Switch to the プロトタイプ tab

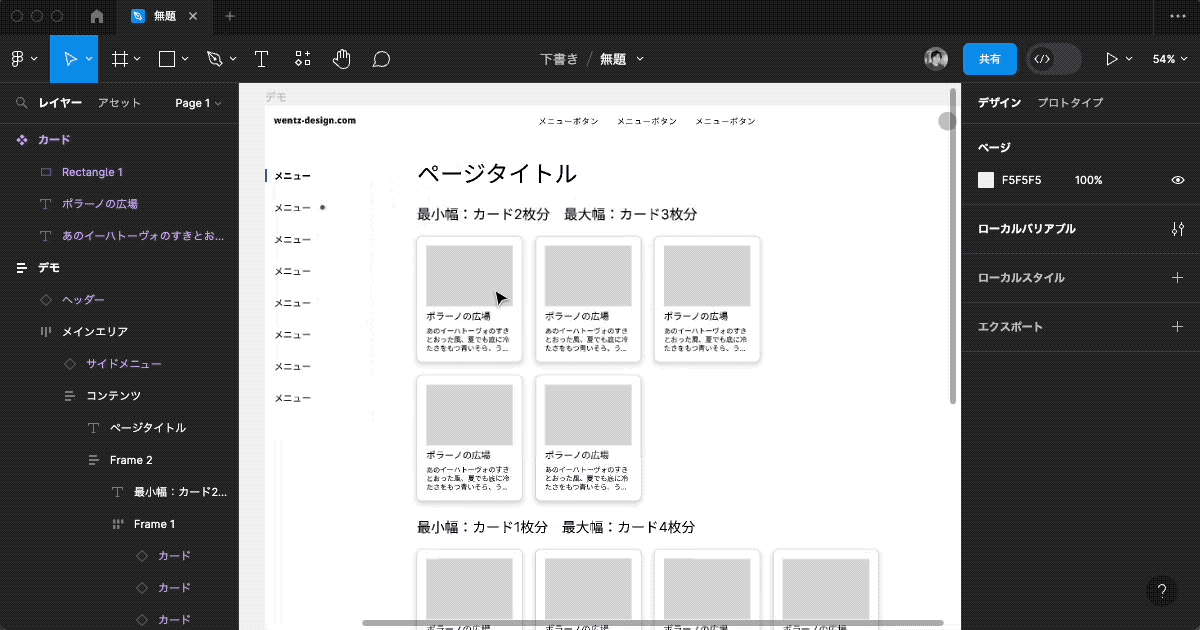tap(1070, 103)
